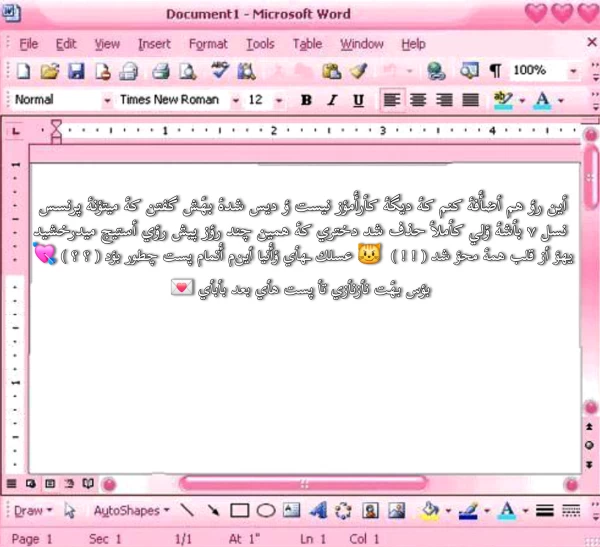This screenshot has height=547, width=600.
Task: Click the ruler tab selector L button
Action: point(15,131)
